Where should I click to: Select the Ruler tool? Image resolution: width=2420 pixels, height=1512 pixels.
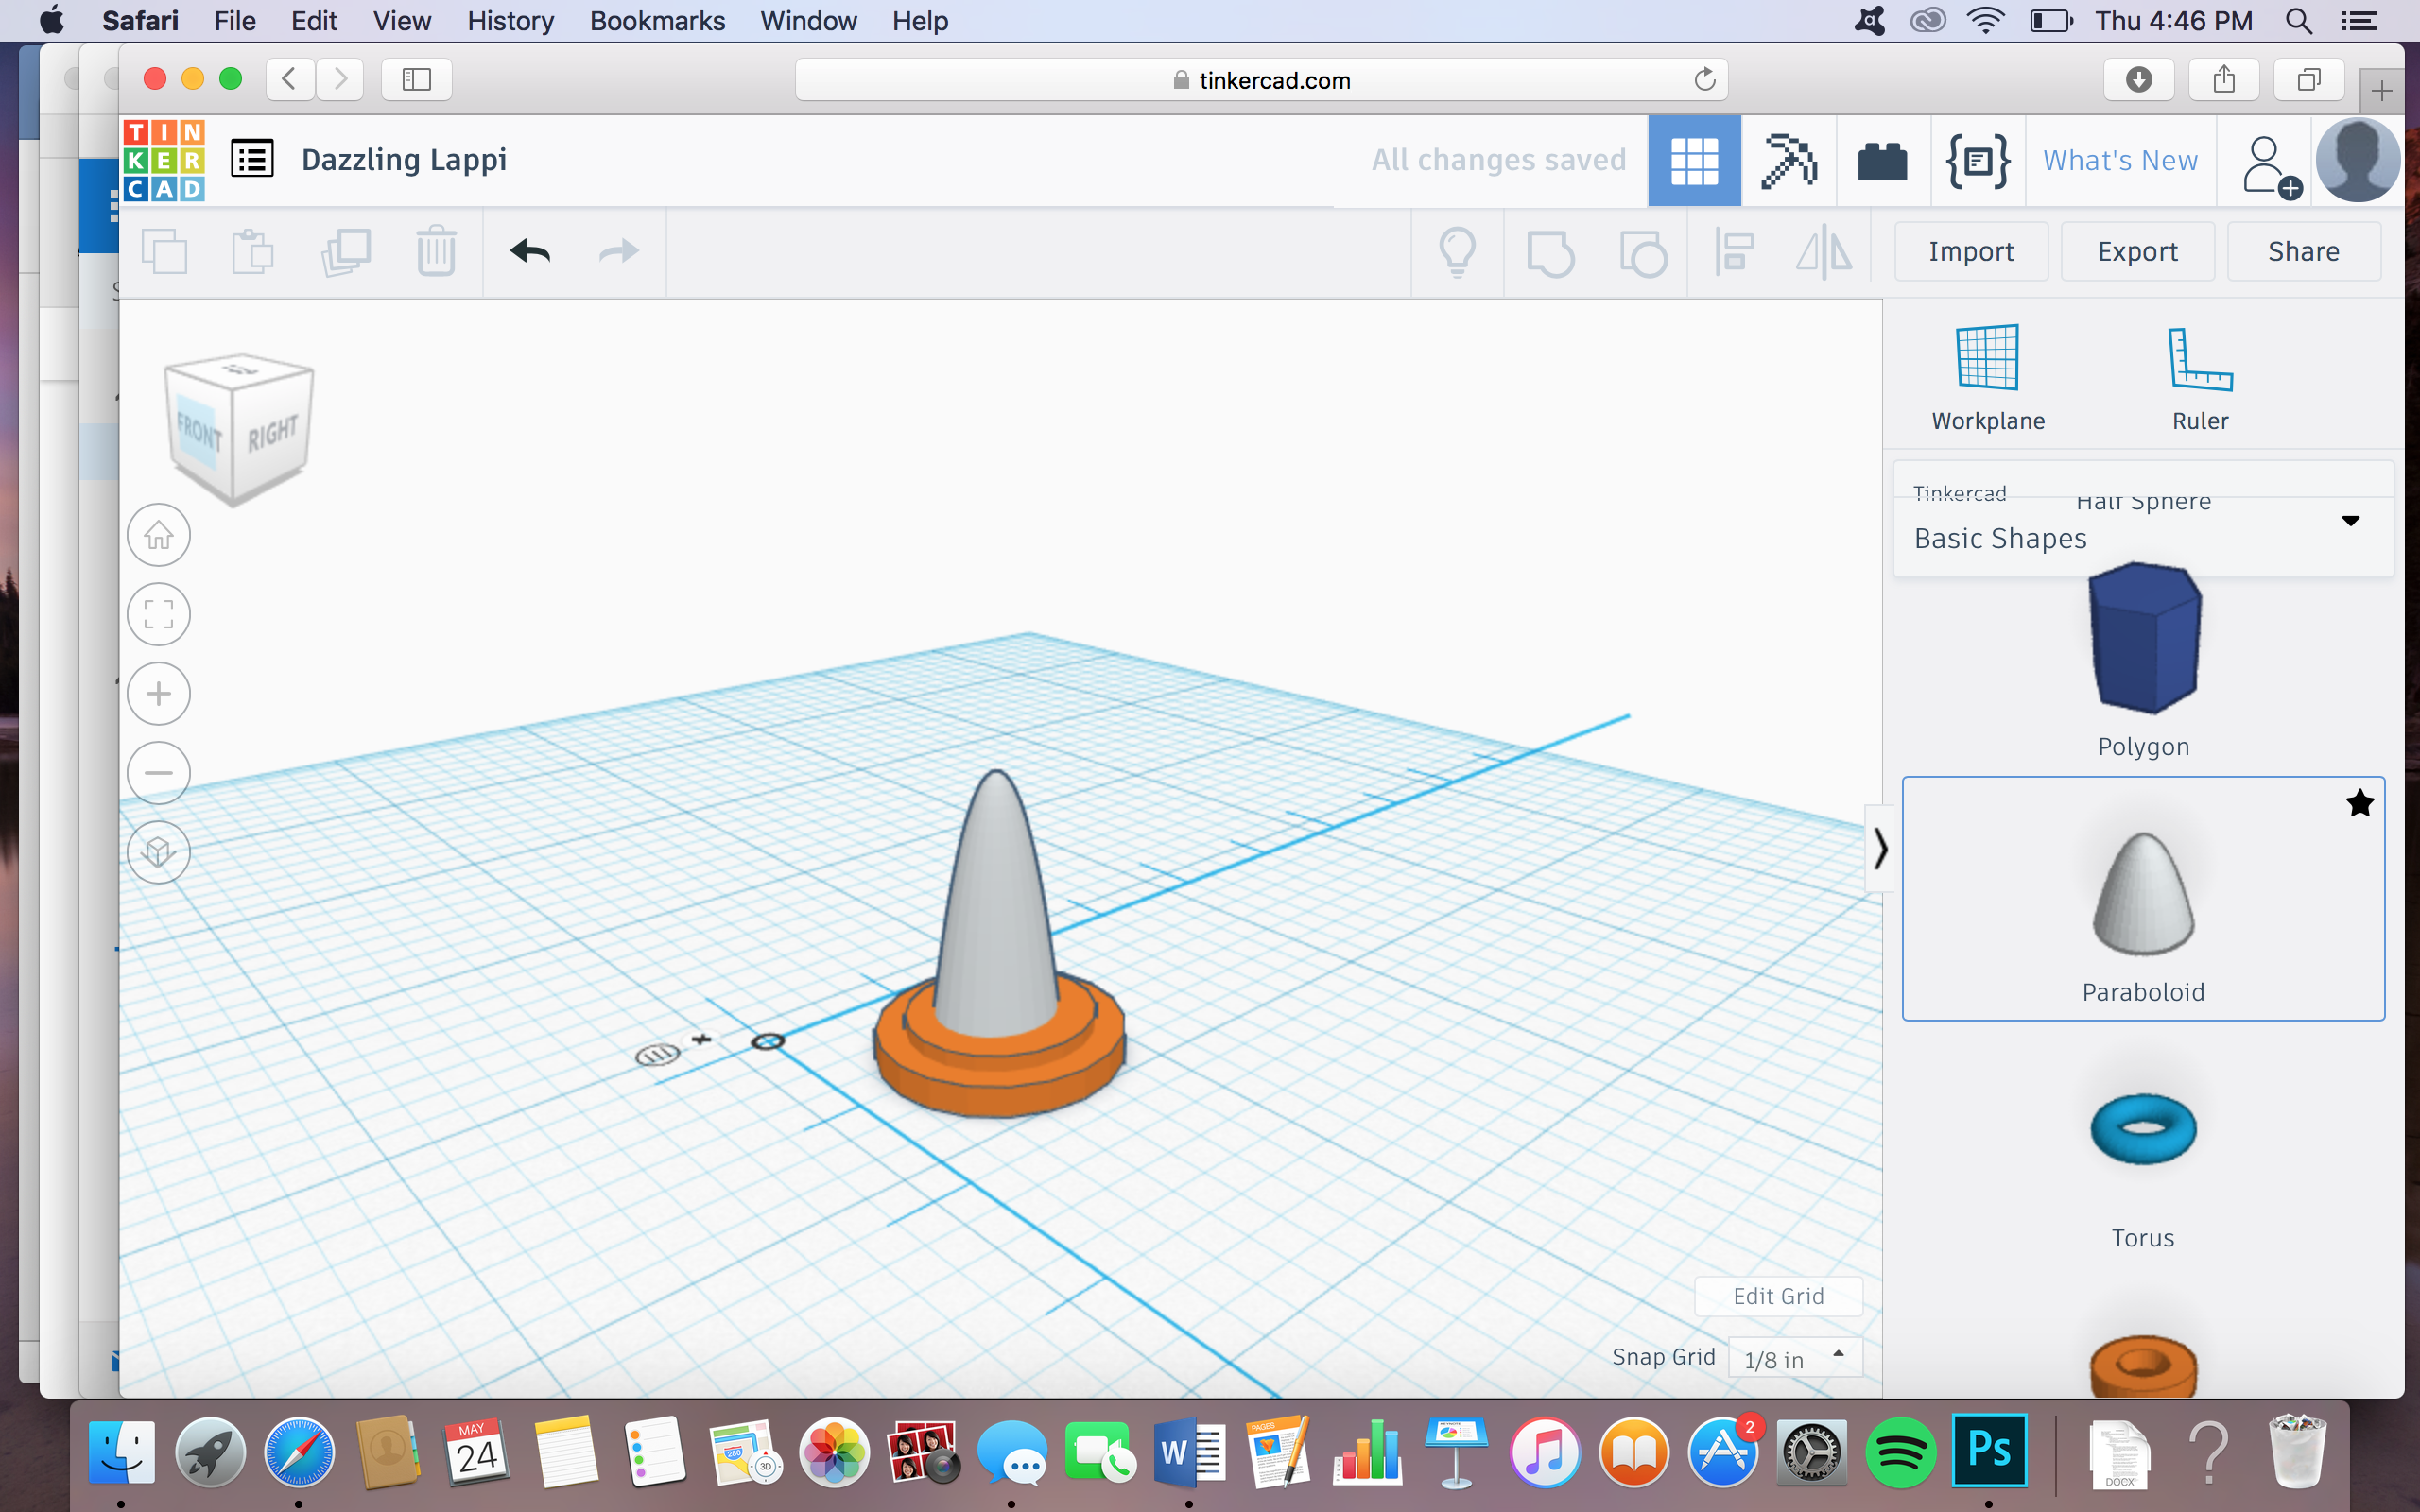2200,378
